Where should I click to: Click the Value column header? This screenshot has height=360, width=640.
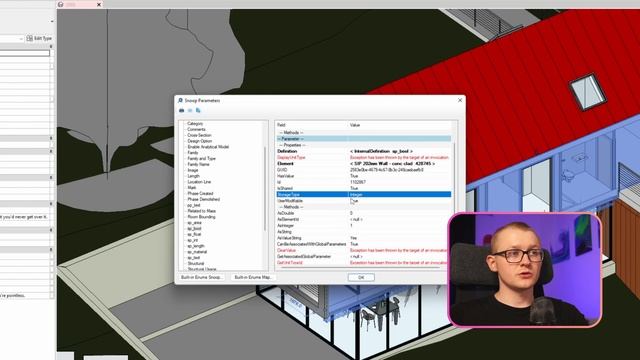(x=400, y=125)
